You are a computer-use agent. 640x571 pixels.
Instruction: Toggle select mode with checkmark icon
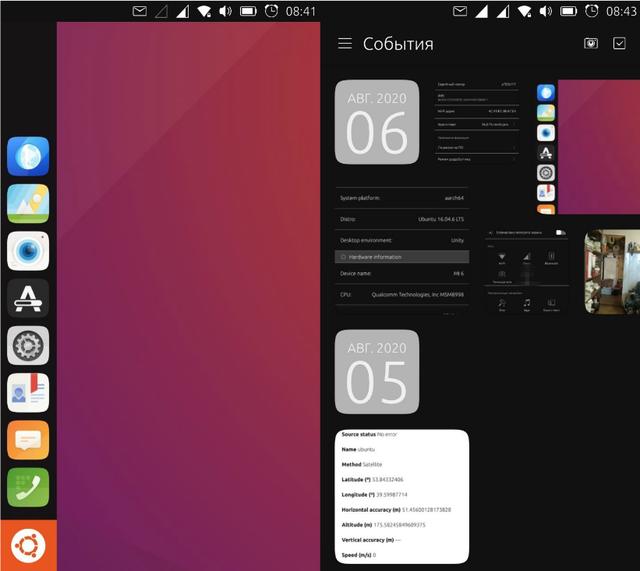(620, 44)
